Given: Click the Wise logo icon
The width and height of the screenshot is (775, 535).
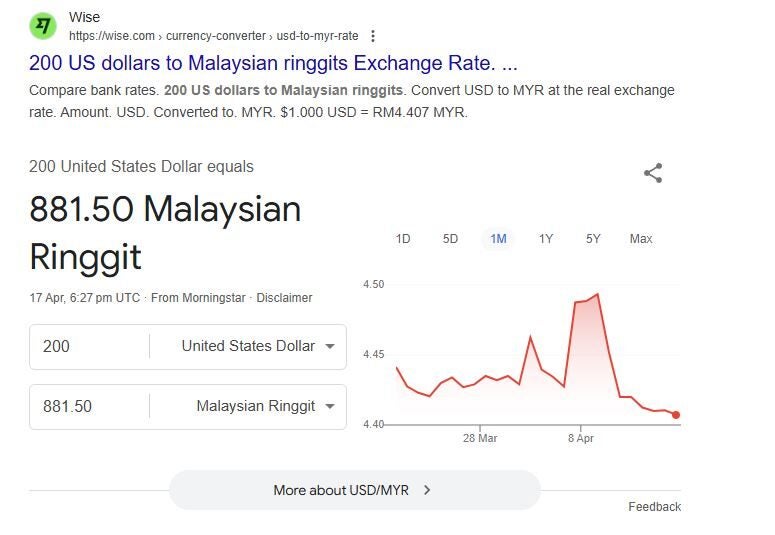Looking at the screenshot, I should [43, 26].
